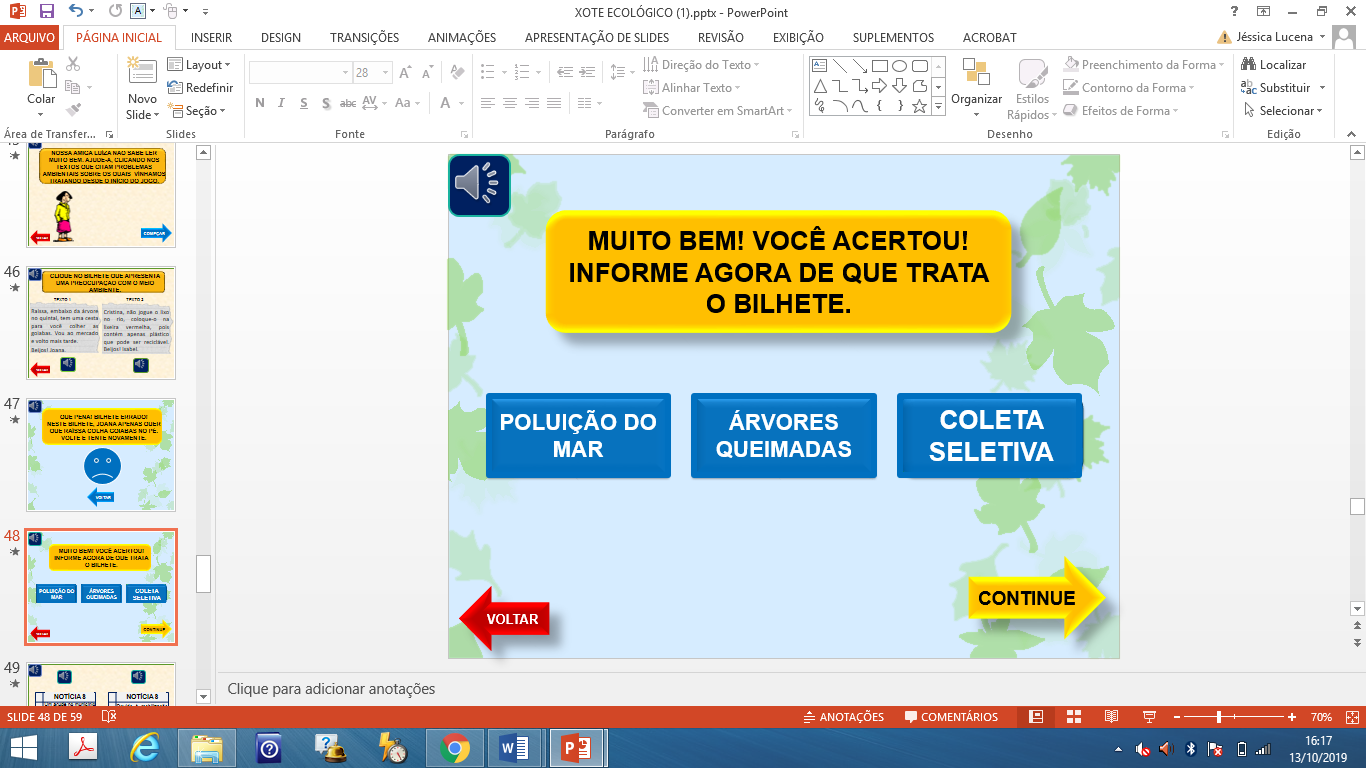Select slide 47 thumbnail

(x=101, y=455)
